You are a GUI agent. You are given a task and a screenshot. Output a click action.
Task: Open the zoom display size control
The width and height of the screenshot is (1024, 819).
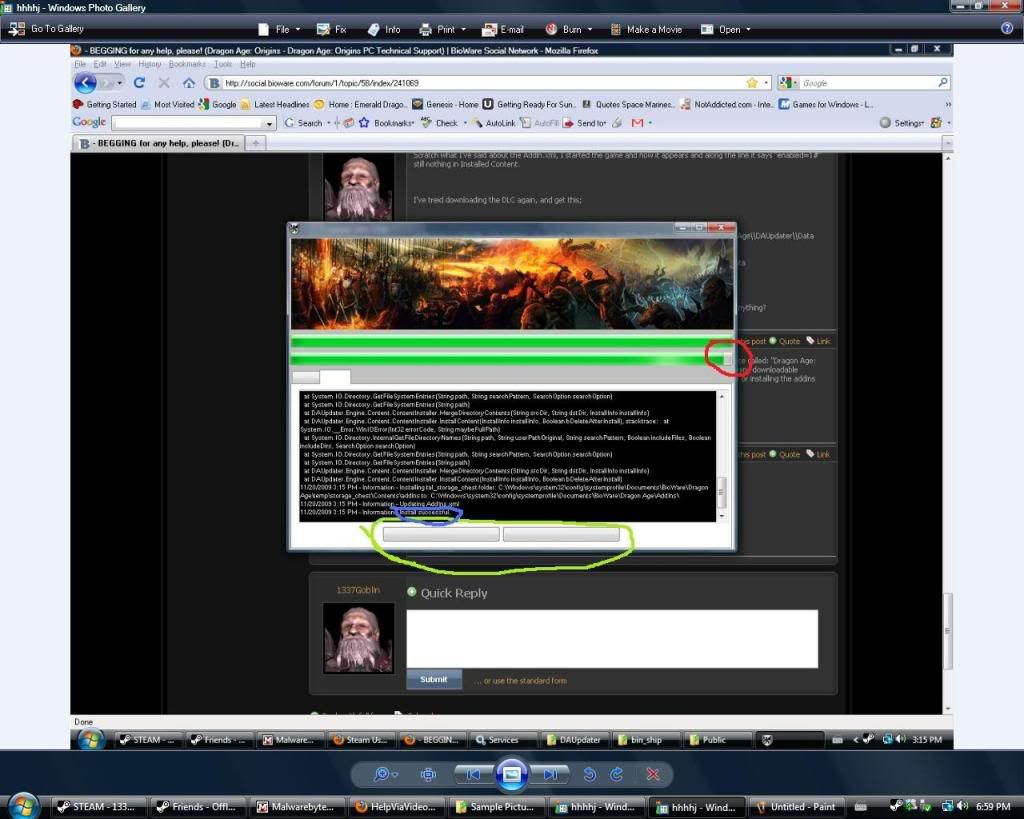[385, 774]
